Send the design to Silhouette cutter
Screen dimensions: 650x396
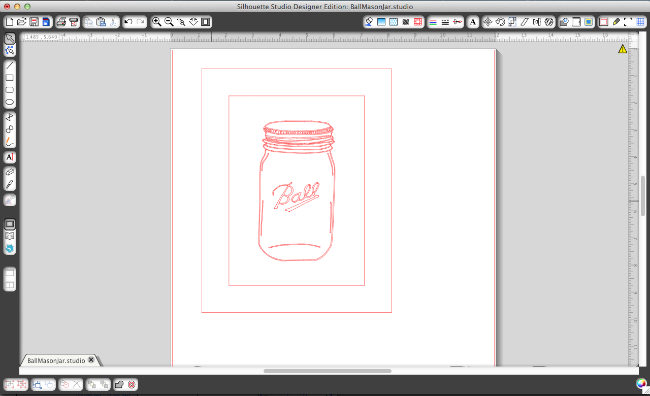[73, 22]
